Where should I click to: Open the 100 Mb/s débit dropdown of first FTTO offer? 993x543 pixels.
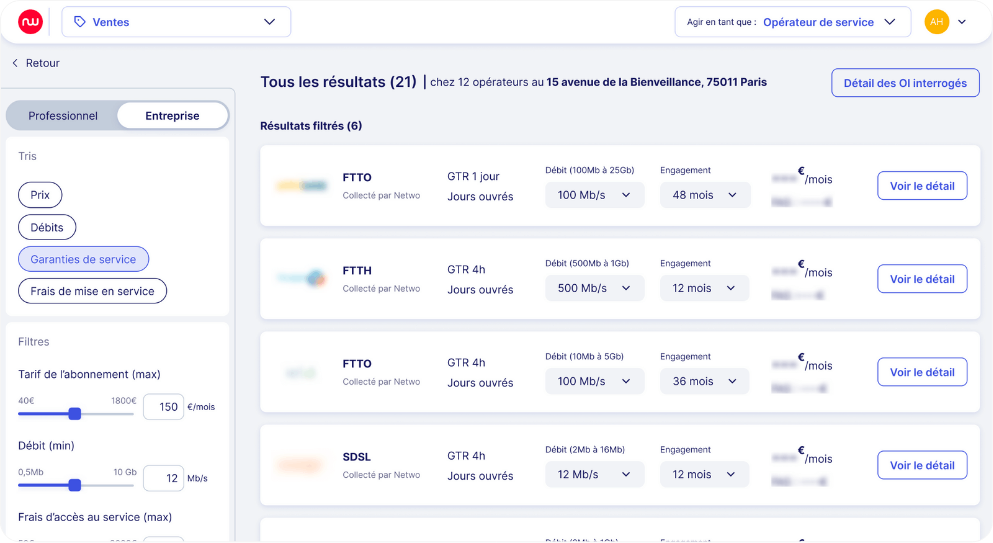point(595,195)
